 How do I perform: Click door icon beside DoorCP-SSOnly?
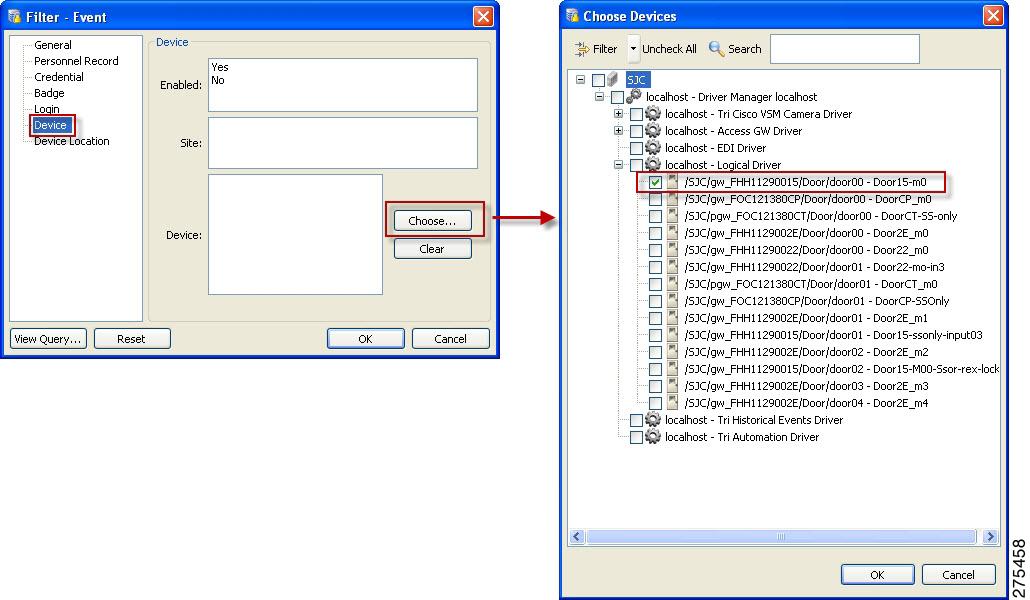[x=672, y=302]
